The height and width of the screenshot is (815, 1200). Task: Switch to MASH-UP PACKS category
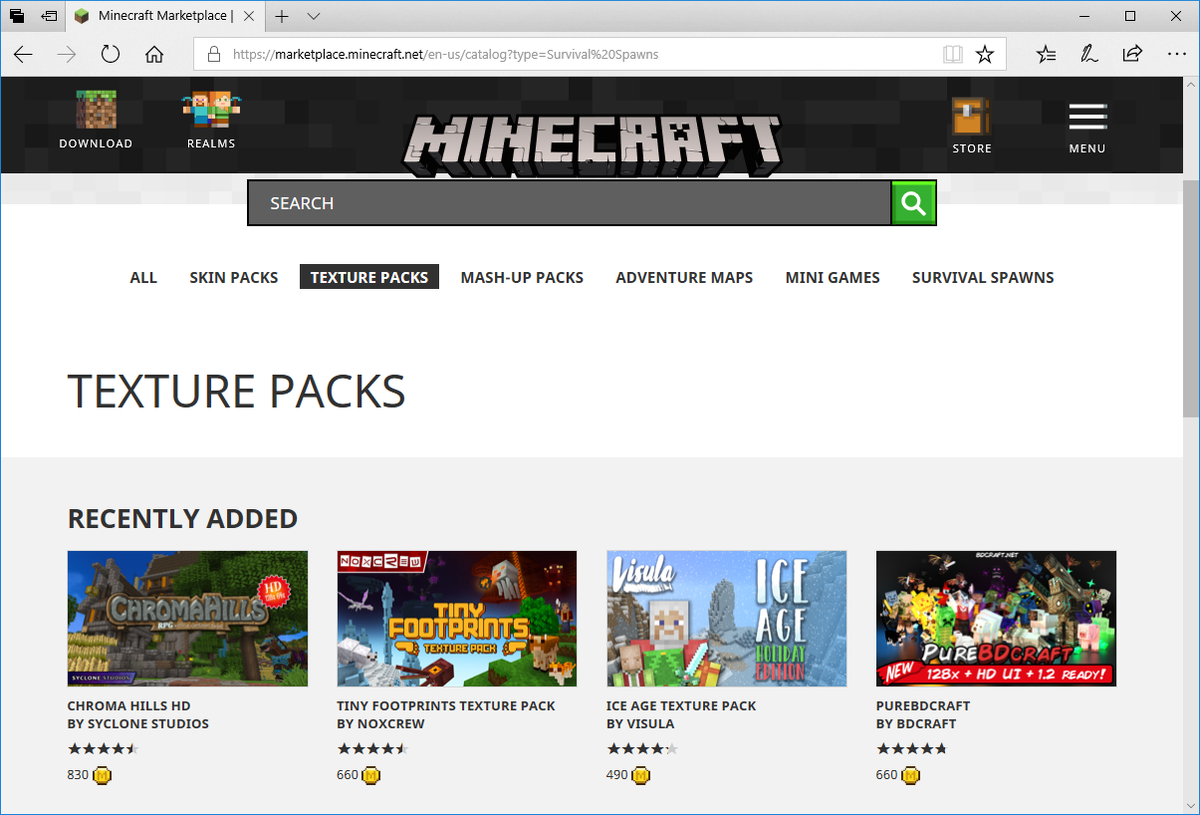click(x=522, y=277)
